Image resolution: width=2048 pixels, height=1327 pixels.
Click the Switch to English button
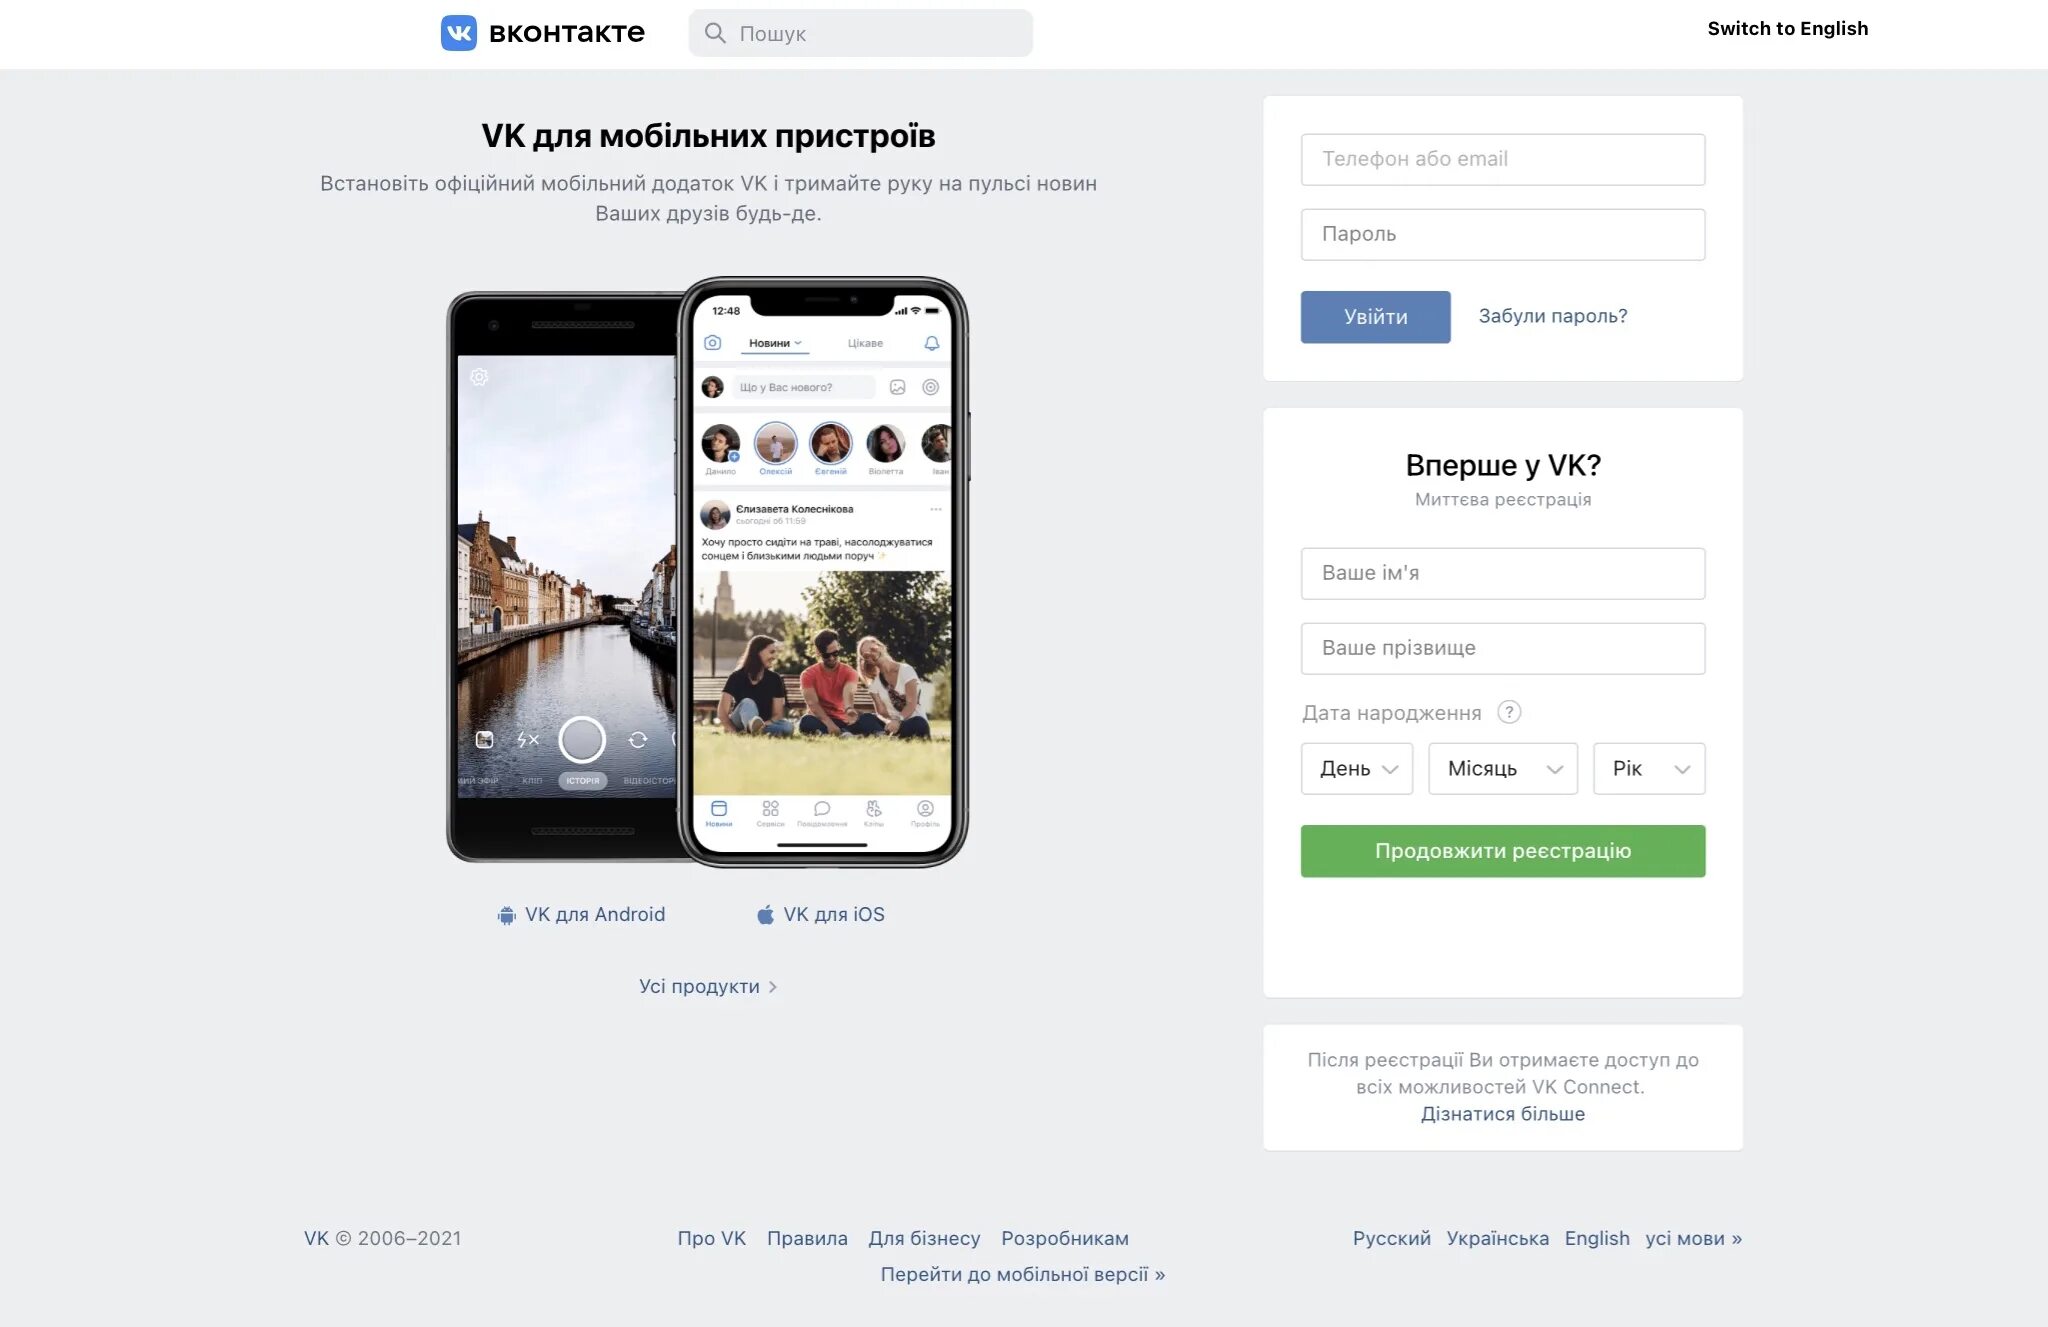[x=1788, y=27]
